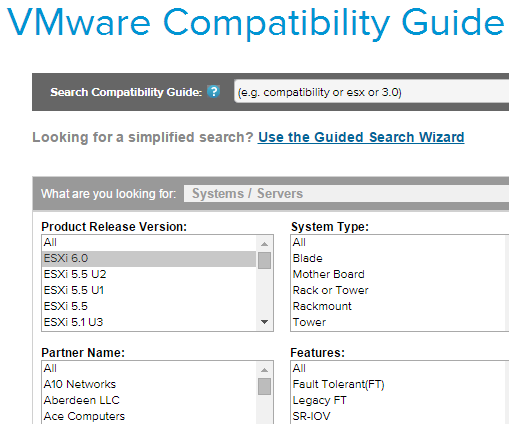
Task: Select the plain ESXi 5.5 version
Action: (149, 306)
